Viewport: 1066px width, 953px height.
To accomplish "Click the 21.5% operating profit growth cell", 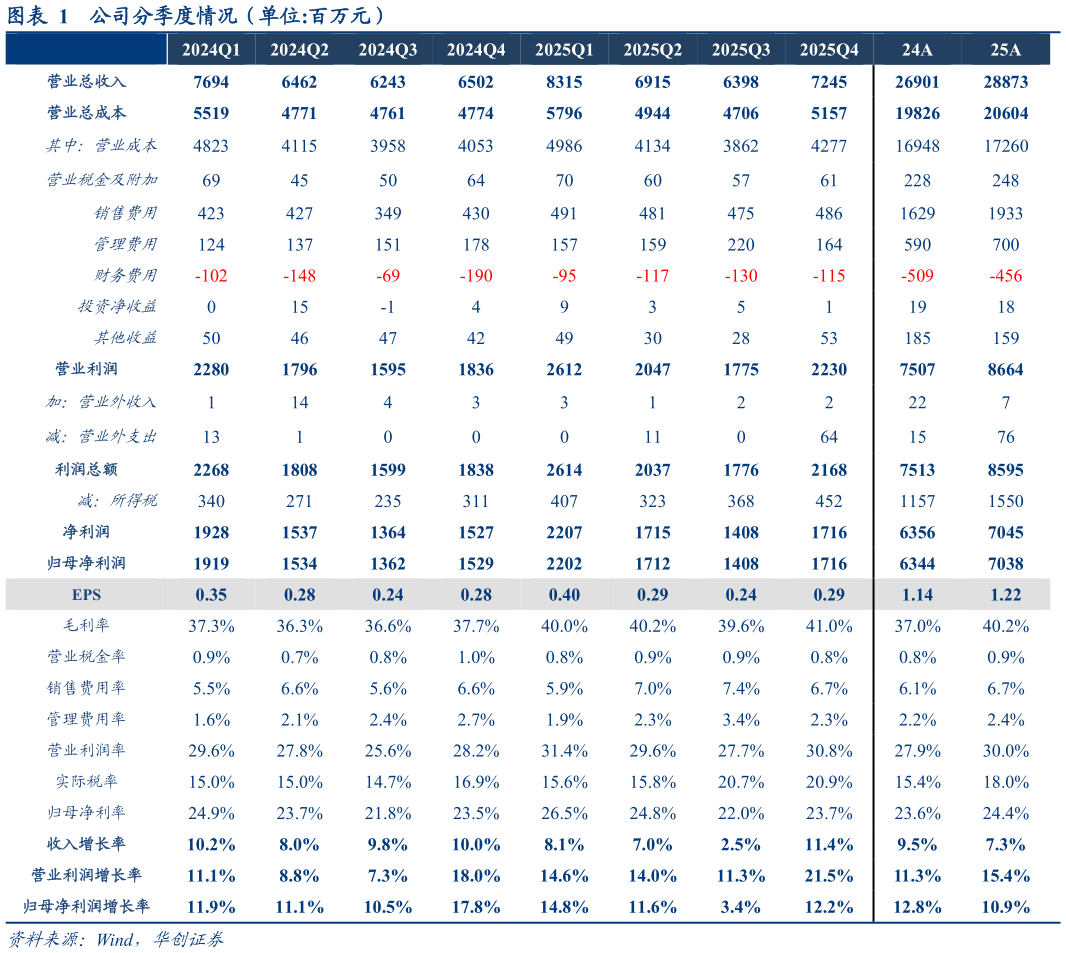I will tap(829, 876).
